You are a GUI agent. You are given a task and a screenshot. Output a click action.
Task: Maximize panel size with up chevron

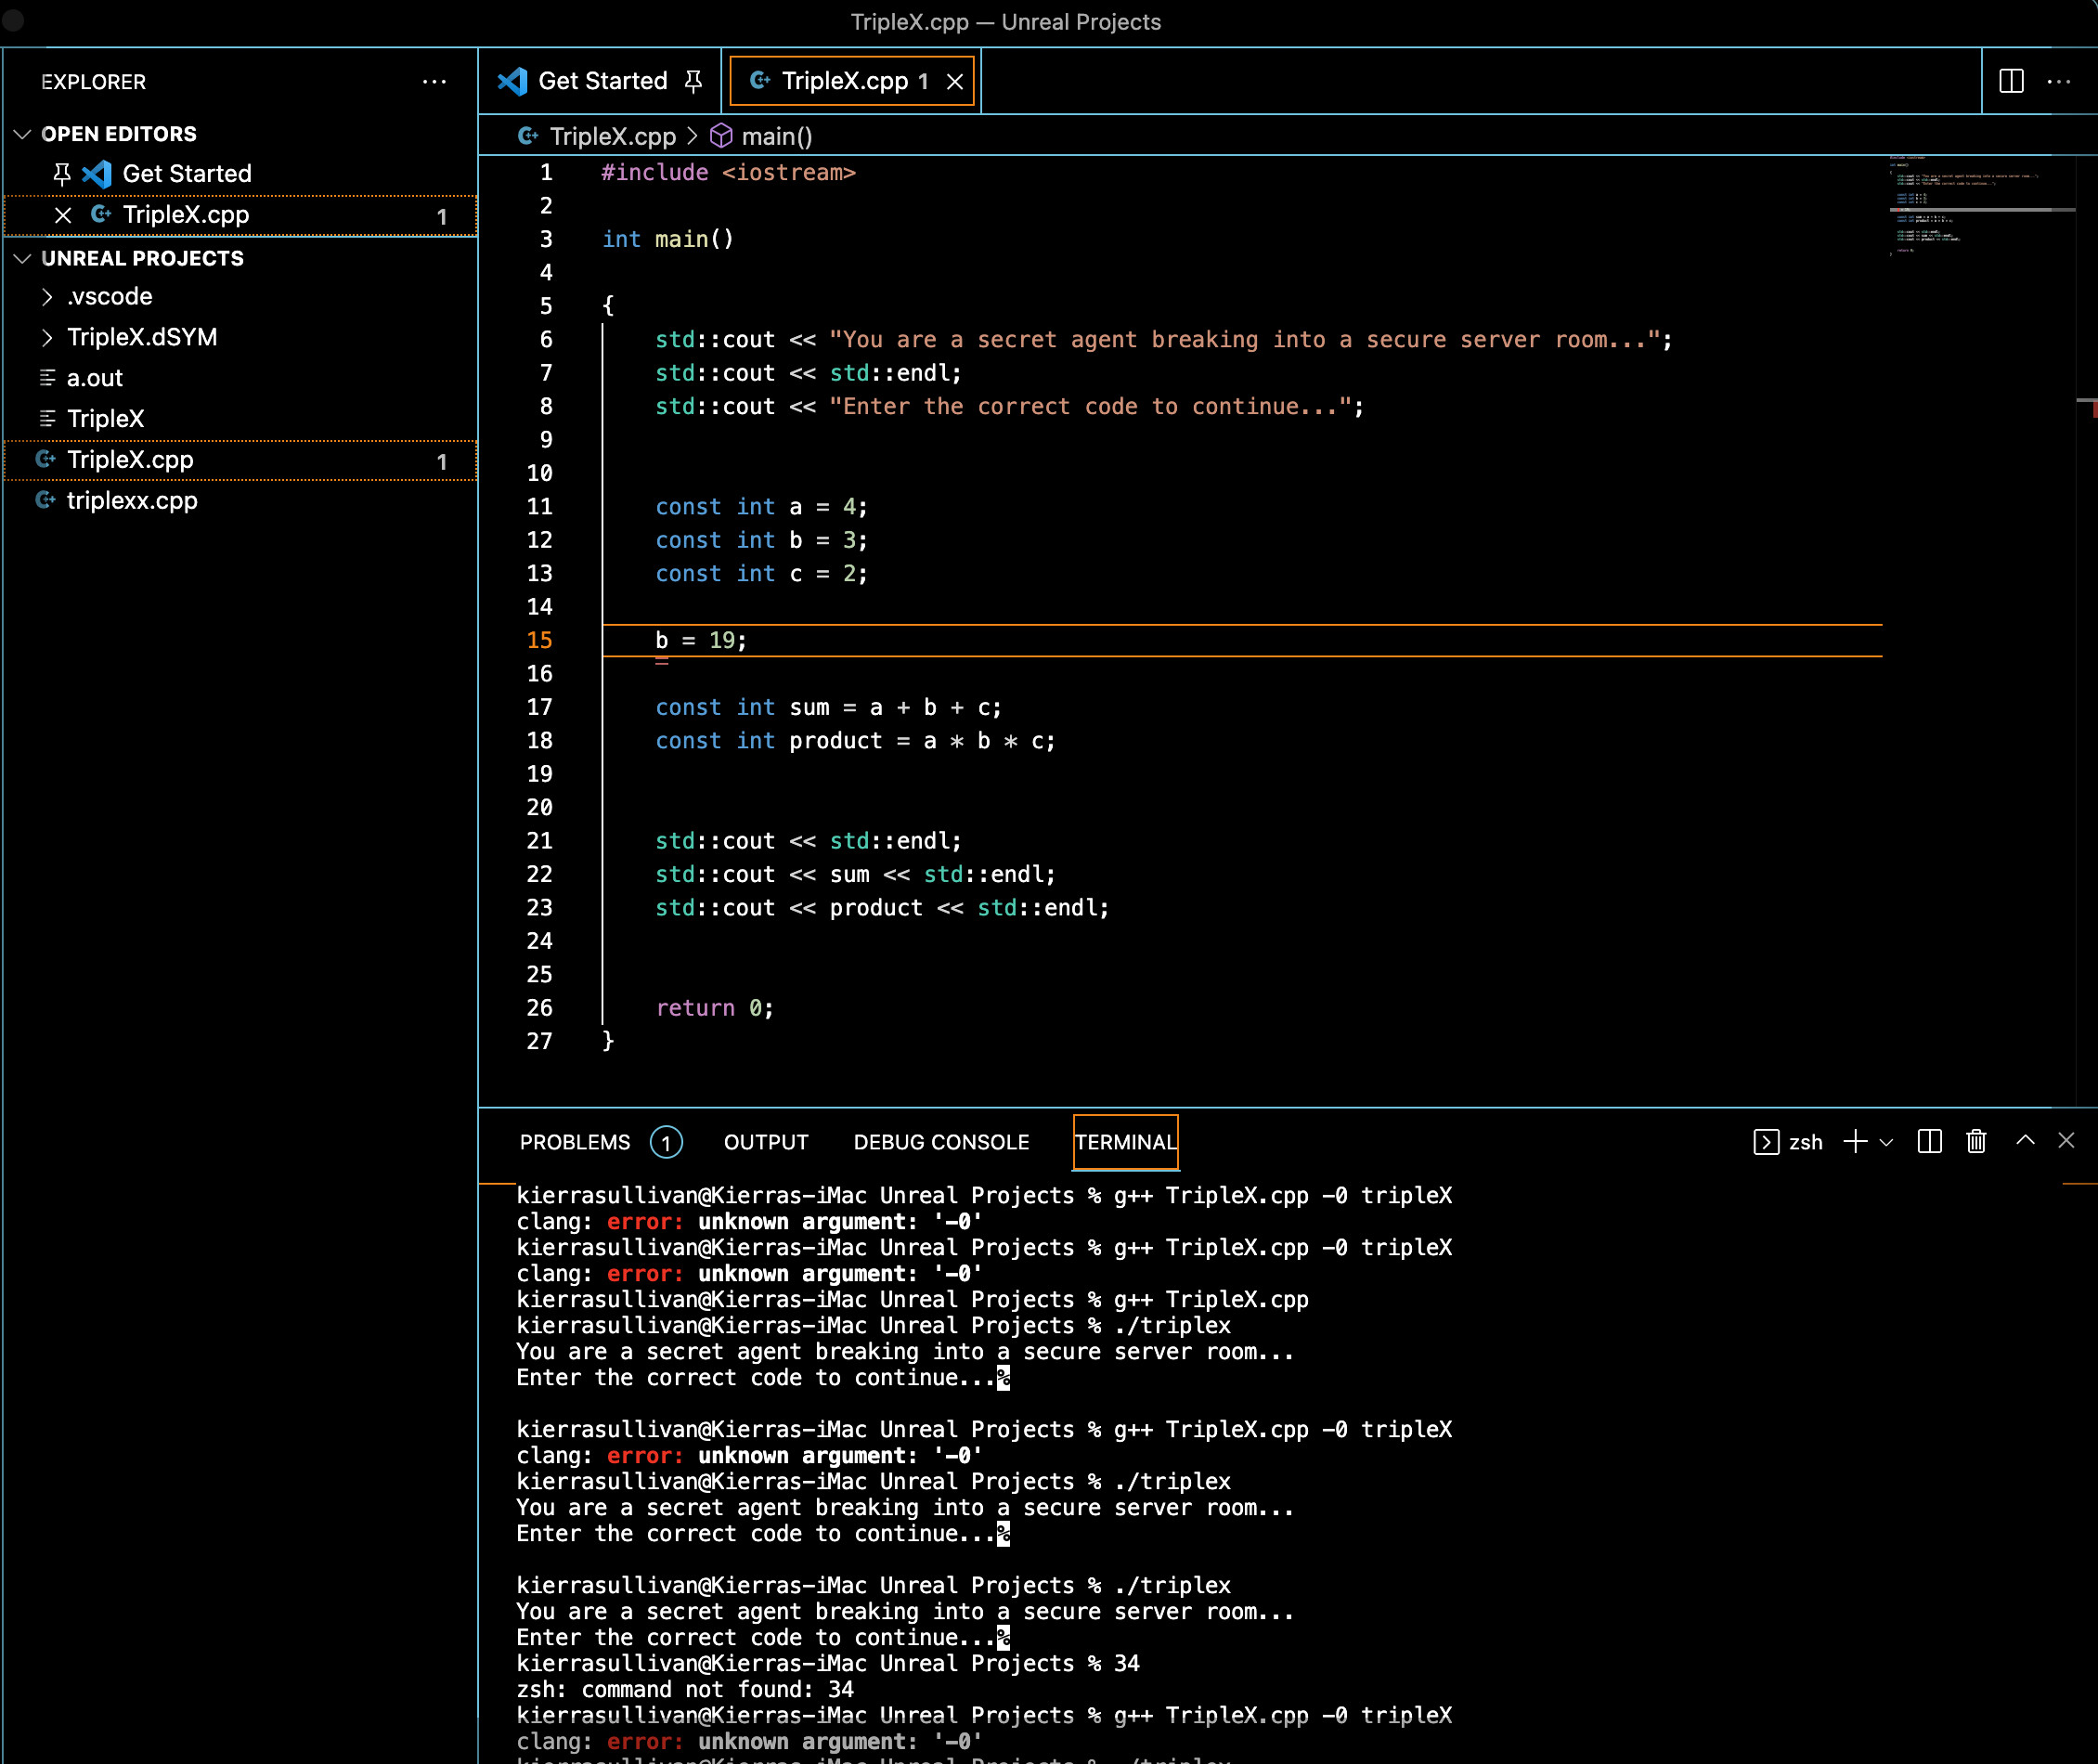pos(2025,1140)
